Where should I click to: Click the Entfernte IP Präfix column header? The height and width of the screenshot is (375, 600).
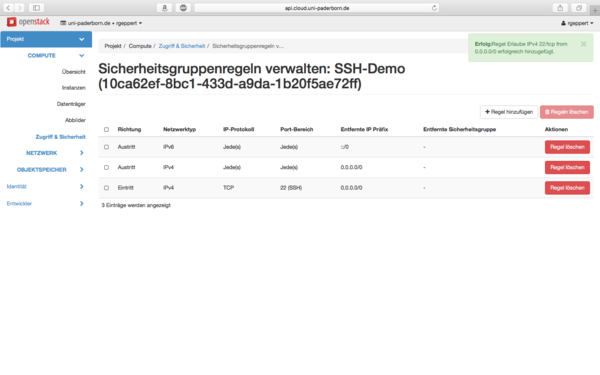click(364, 129)
